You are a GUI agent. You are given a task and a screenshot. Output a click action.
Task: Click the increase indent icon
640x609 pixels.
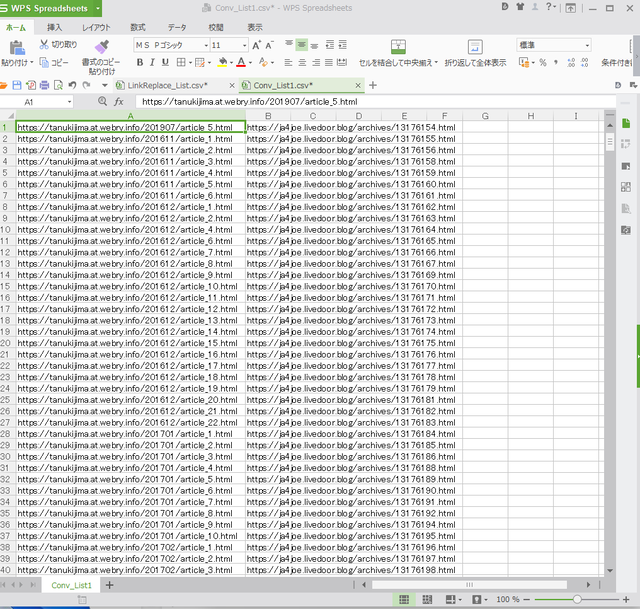pos(343,44)
